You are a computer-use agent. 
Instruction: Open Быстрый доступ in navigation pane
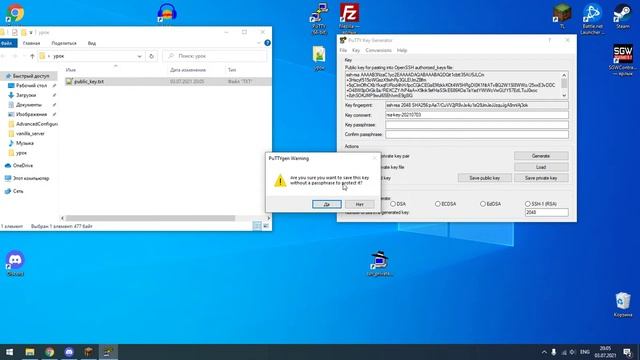tap(31, 76)
